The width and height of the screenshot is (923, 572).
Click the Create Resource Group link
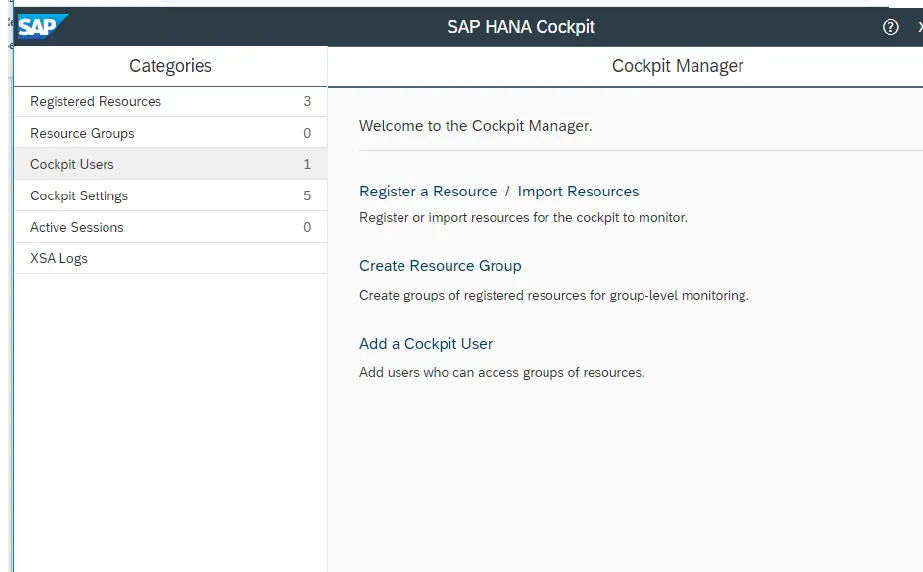click(x=440, y=266)
